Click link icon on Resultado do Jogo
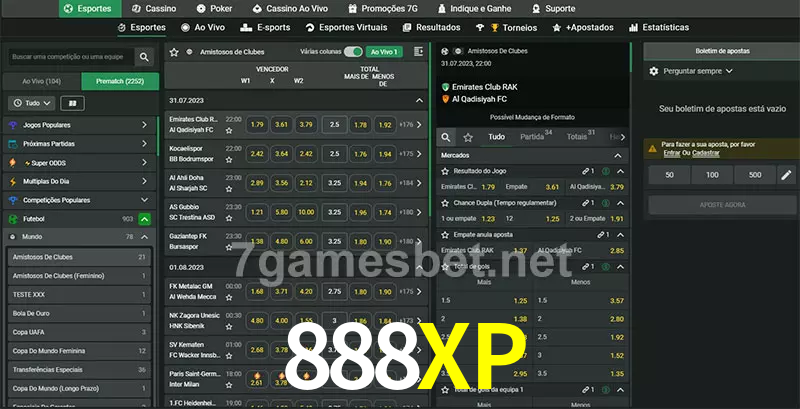The width and height of the screenshot is (800, 409). 586,171
